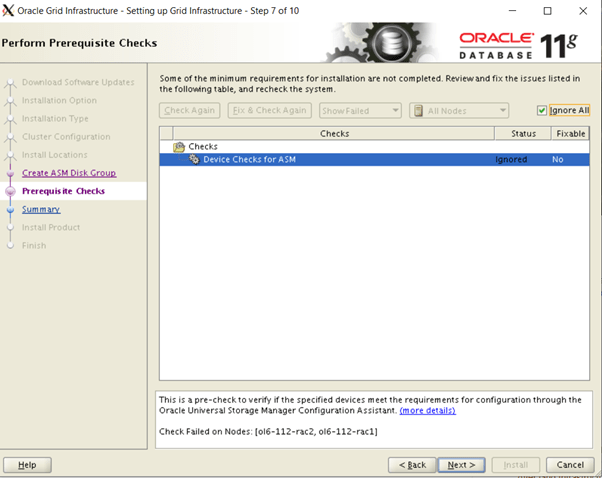Click the Device Checks for ASM gear icon
602x478 pixels.
(194, 159)
